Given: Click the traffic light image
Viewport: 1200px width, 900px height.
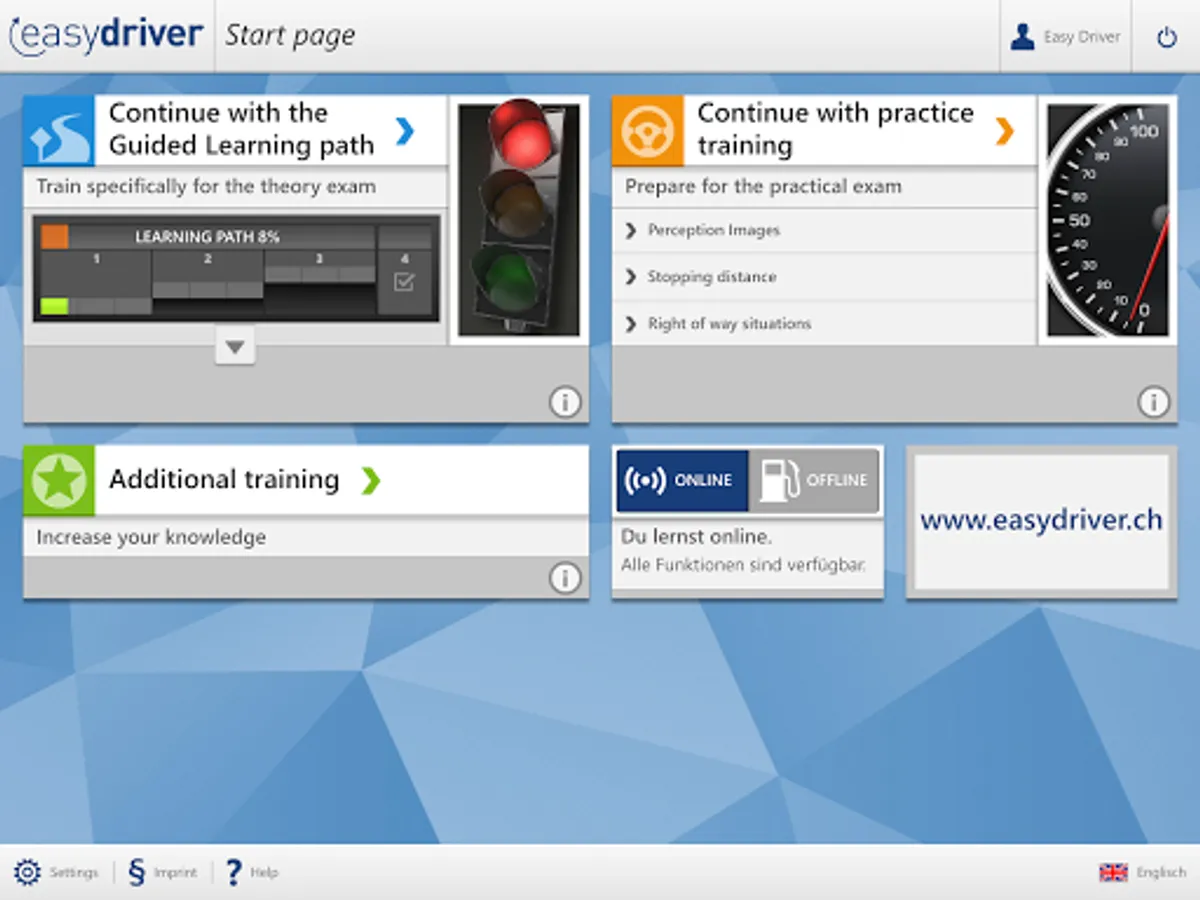Looking at the screenshot, I should [x=519, y=220].
